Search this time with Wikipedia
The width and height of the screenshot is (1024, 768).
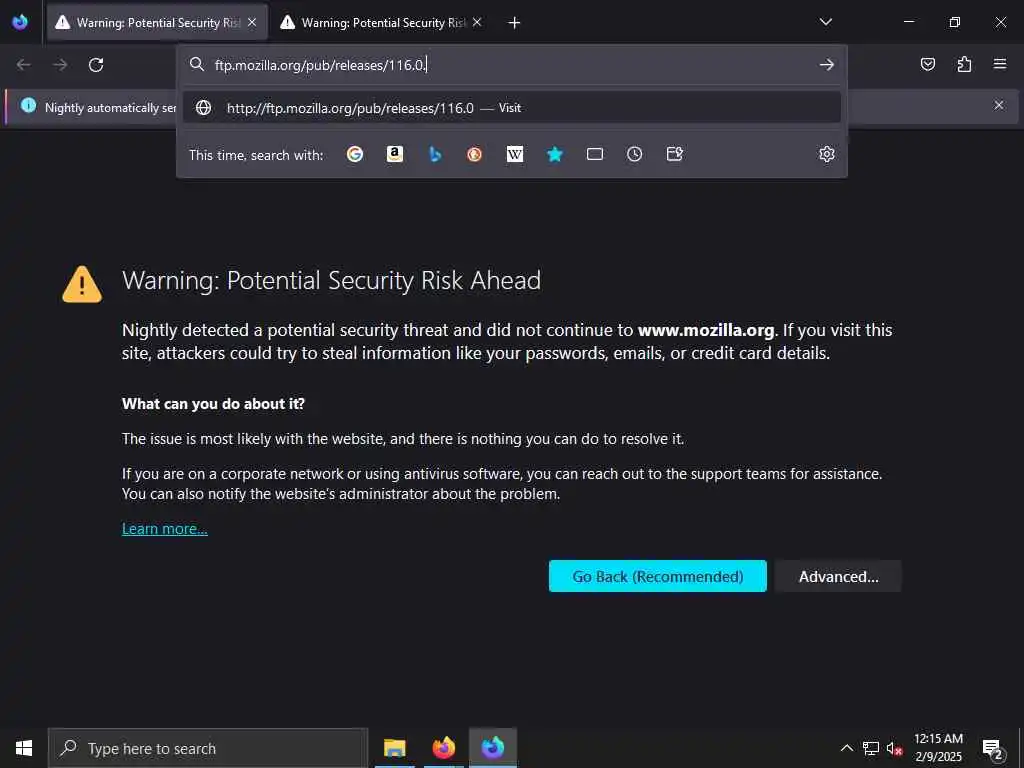coord(515,154)
